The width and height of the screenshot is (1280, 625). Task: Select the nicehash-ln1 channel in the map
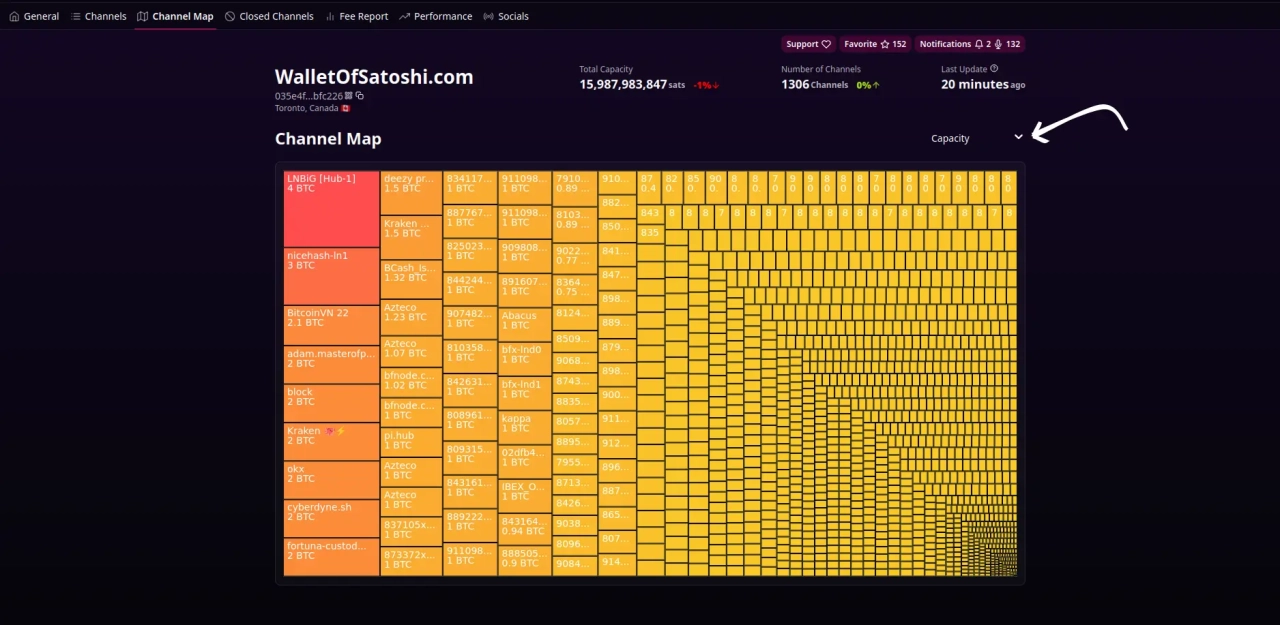click(330, 275)
